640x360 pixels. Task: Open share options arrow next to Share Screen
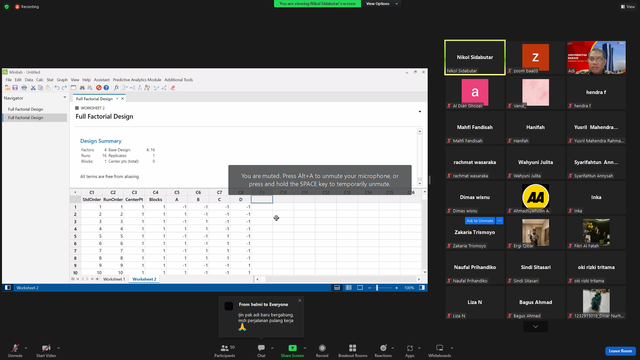coord(305,348)
